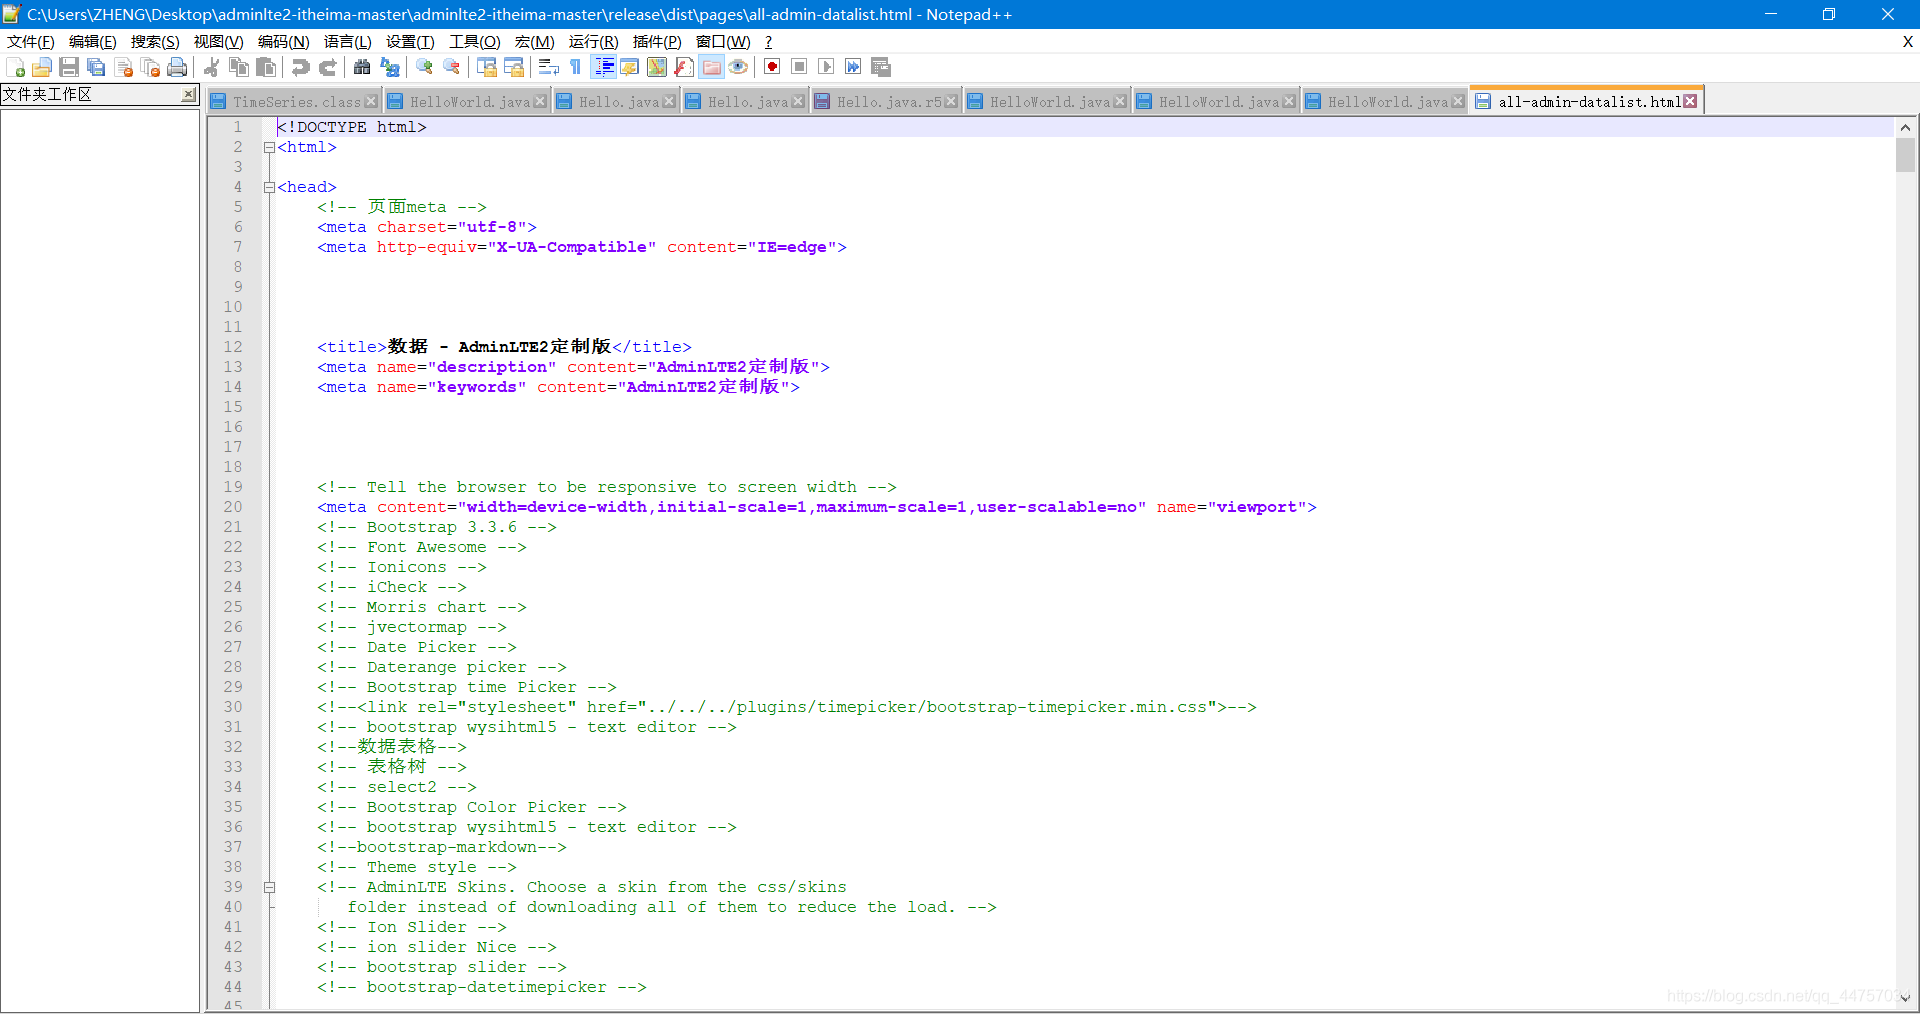Open the 搜索(S) menu
The width and height of the screenshot is (1920, 1014).
click(155, 42)
